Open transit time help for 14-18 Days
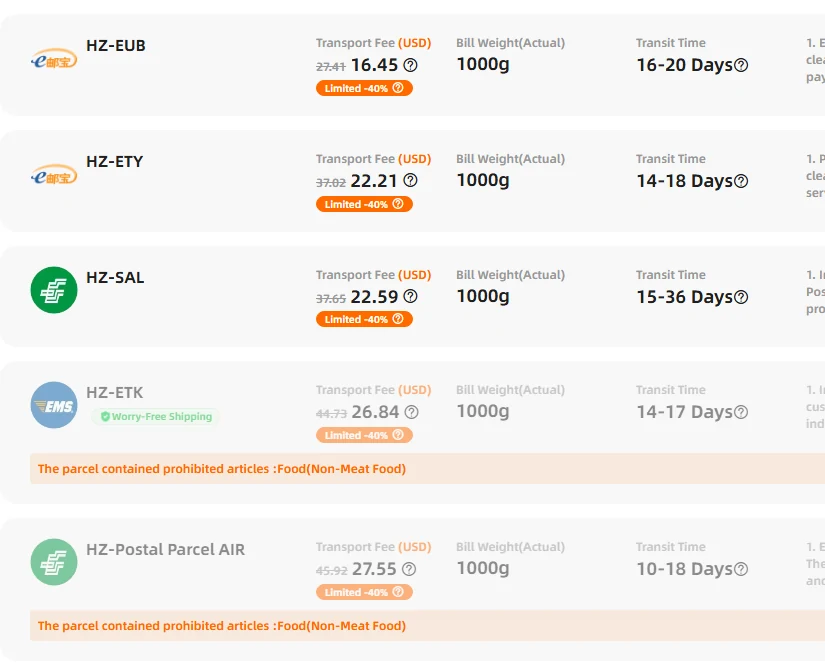 (741, 181)
